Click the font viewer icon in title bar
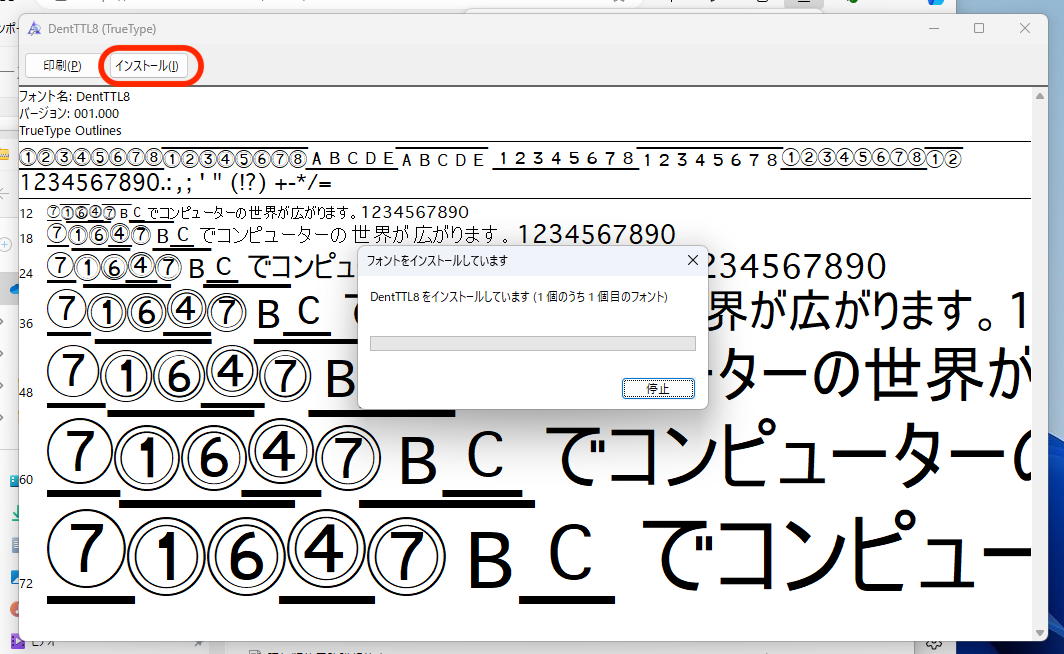 (34, 29)
